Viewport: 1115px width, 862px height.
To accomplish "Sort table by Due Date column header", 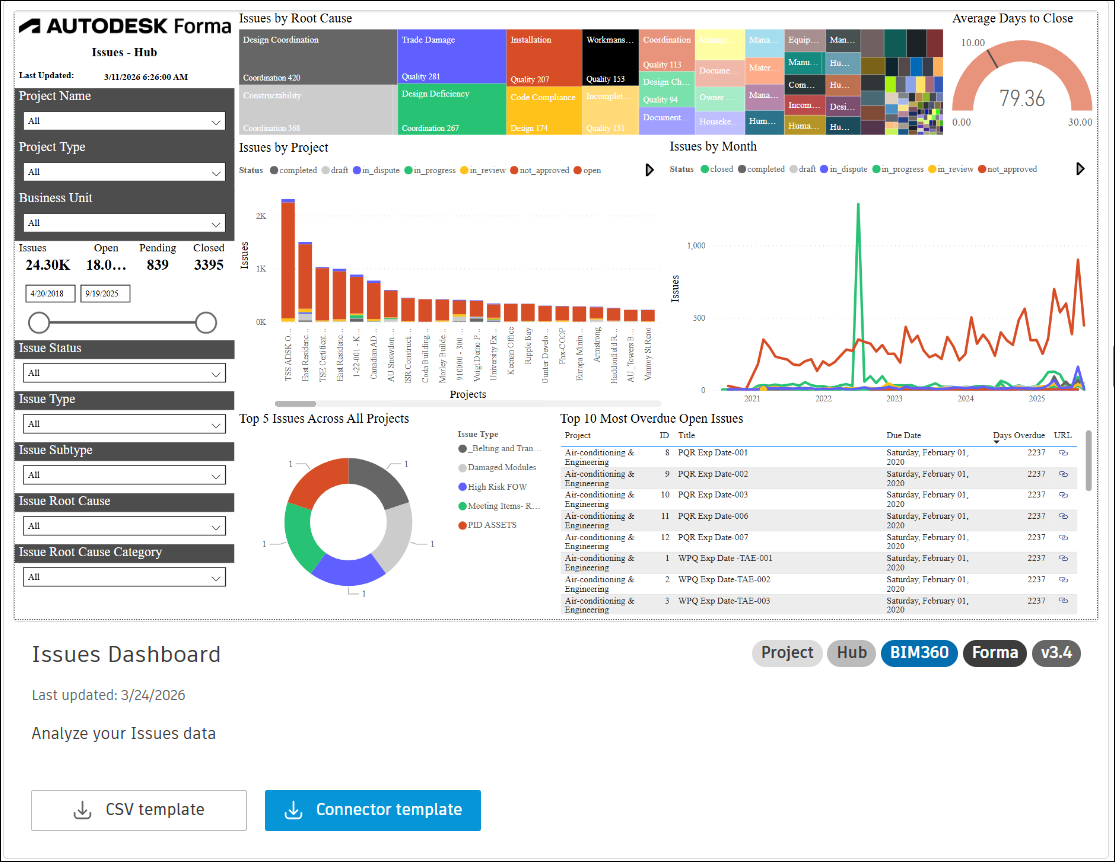I will click(x=903, y=435).
